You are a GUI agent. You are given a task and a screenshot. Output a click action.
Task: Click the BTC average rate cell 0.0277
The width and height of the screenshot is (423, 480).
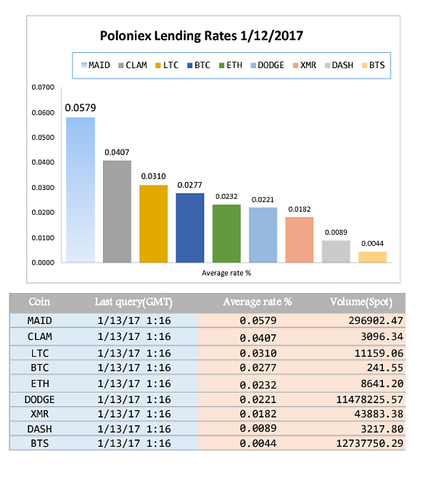click(258, 368)
